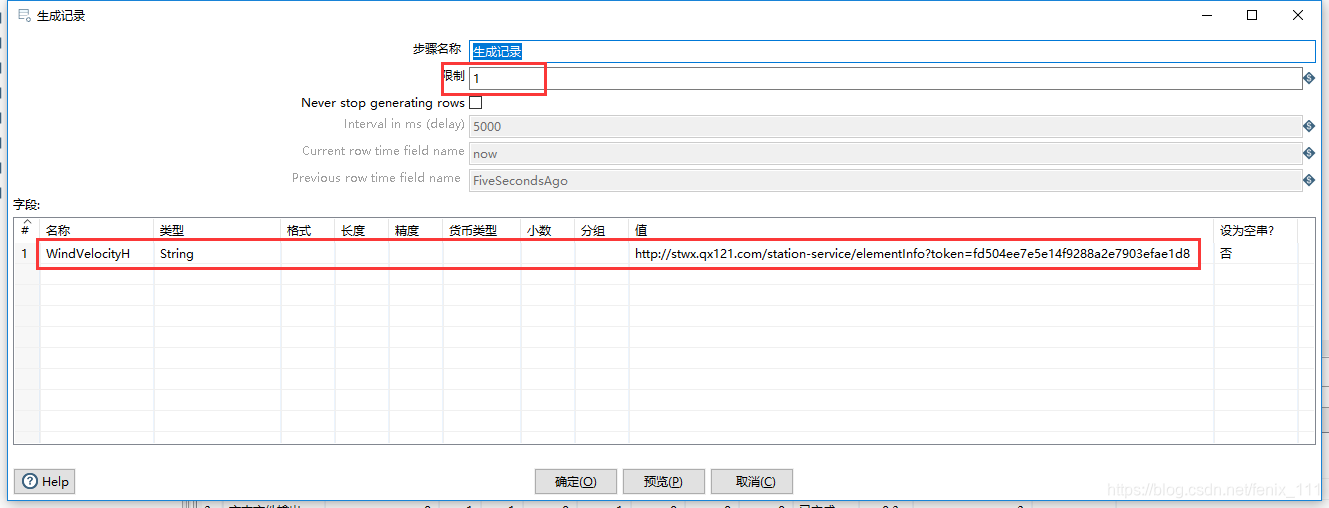Click Interval in ms field showing 5000

tap(885, 127)
